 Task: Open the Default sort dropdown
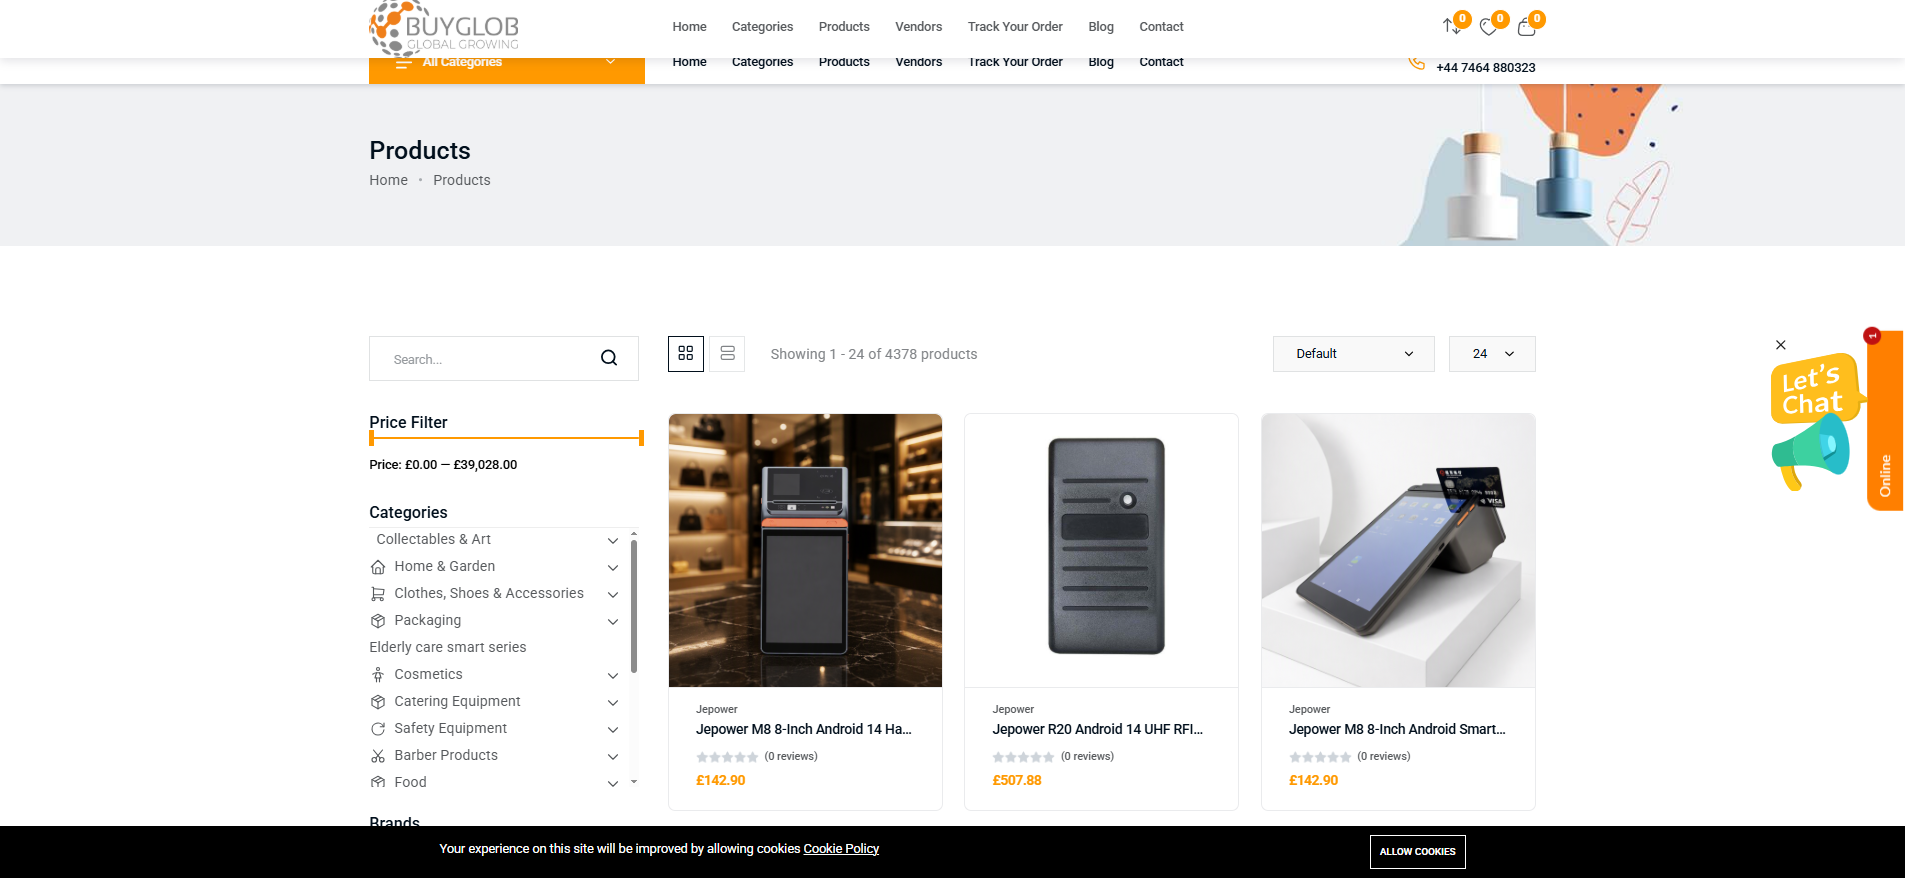pos(1354,354)
